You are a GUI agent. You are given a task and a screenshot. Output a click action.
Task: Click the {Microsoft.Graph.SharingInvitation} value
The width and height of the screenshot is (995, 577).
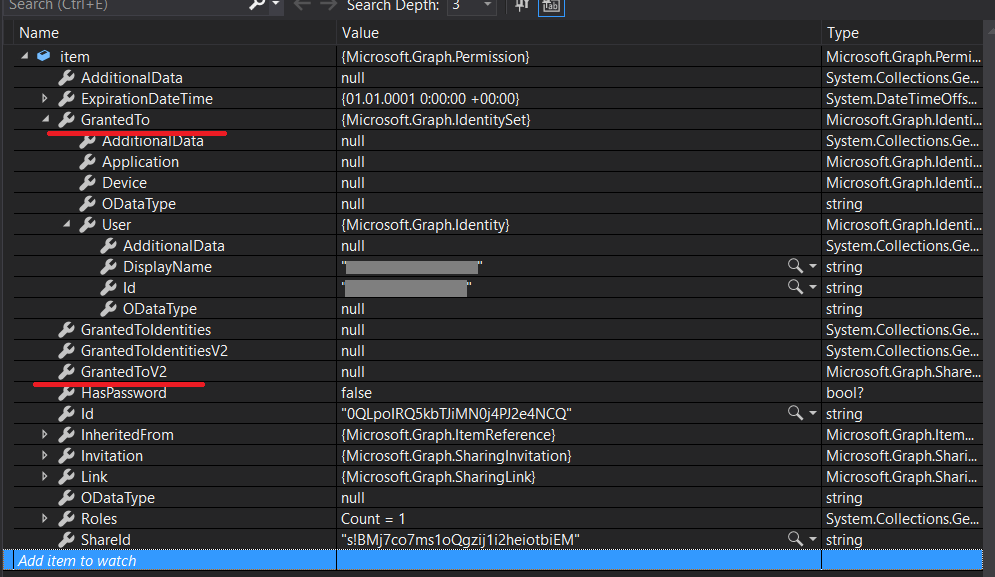[x=456, y=455]
